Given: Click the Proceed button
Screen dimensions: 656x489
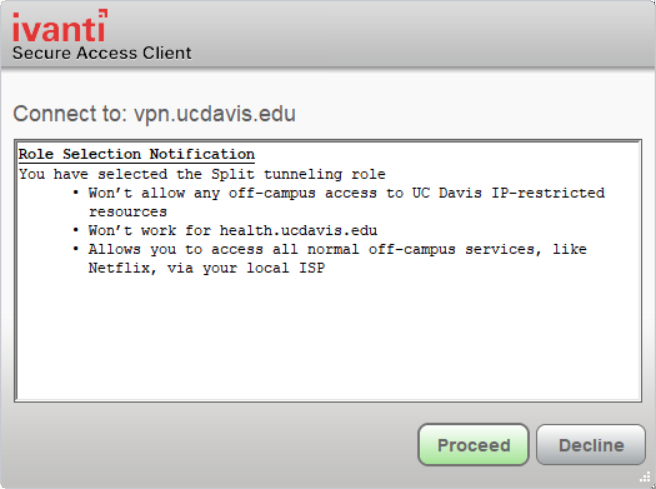Looking at the screenshot, I should (x=473, y=445).
